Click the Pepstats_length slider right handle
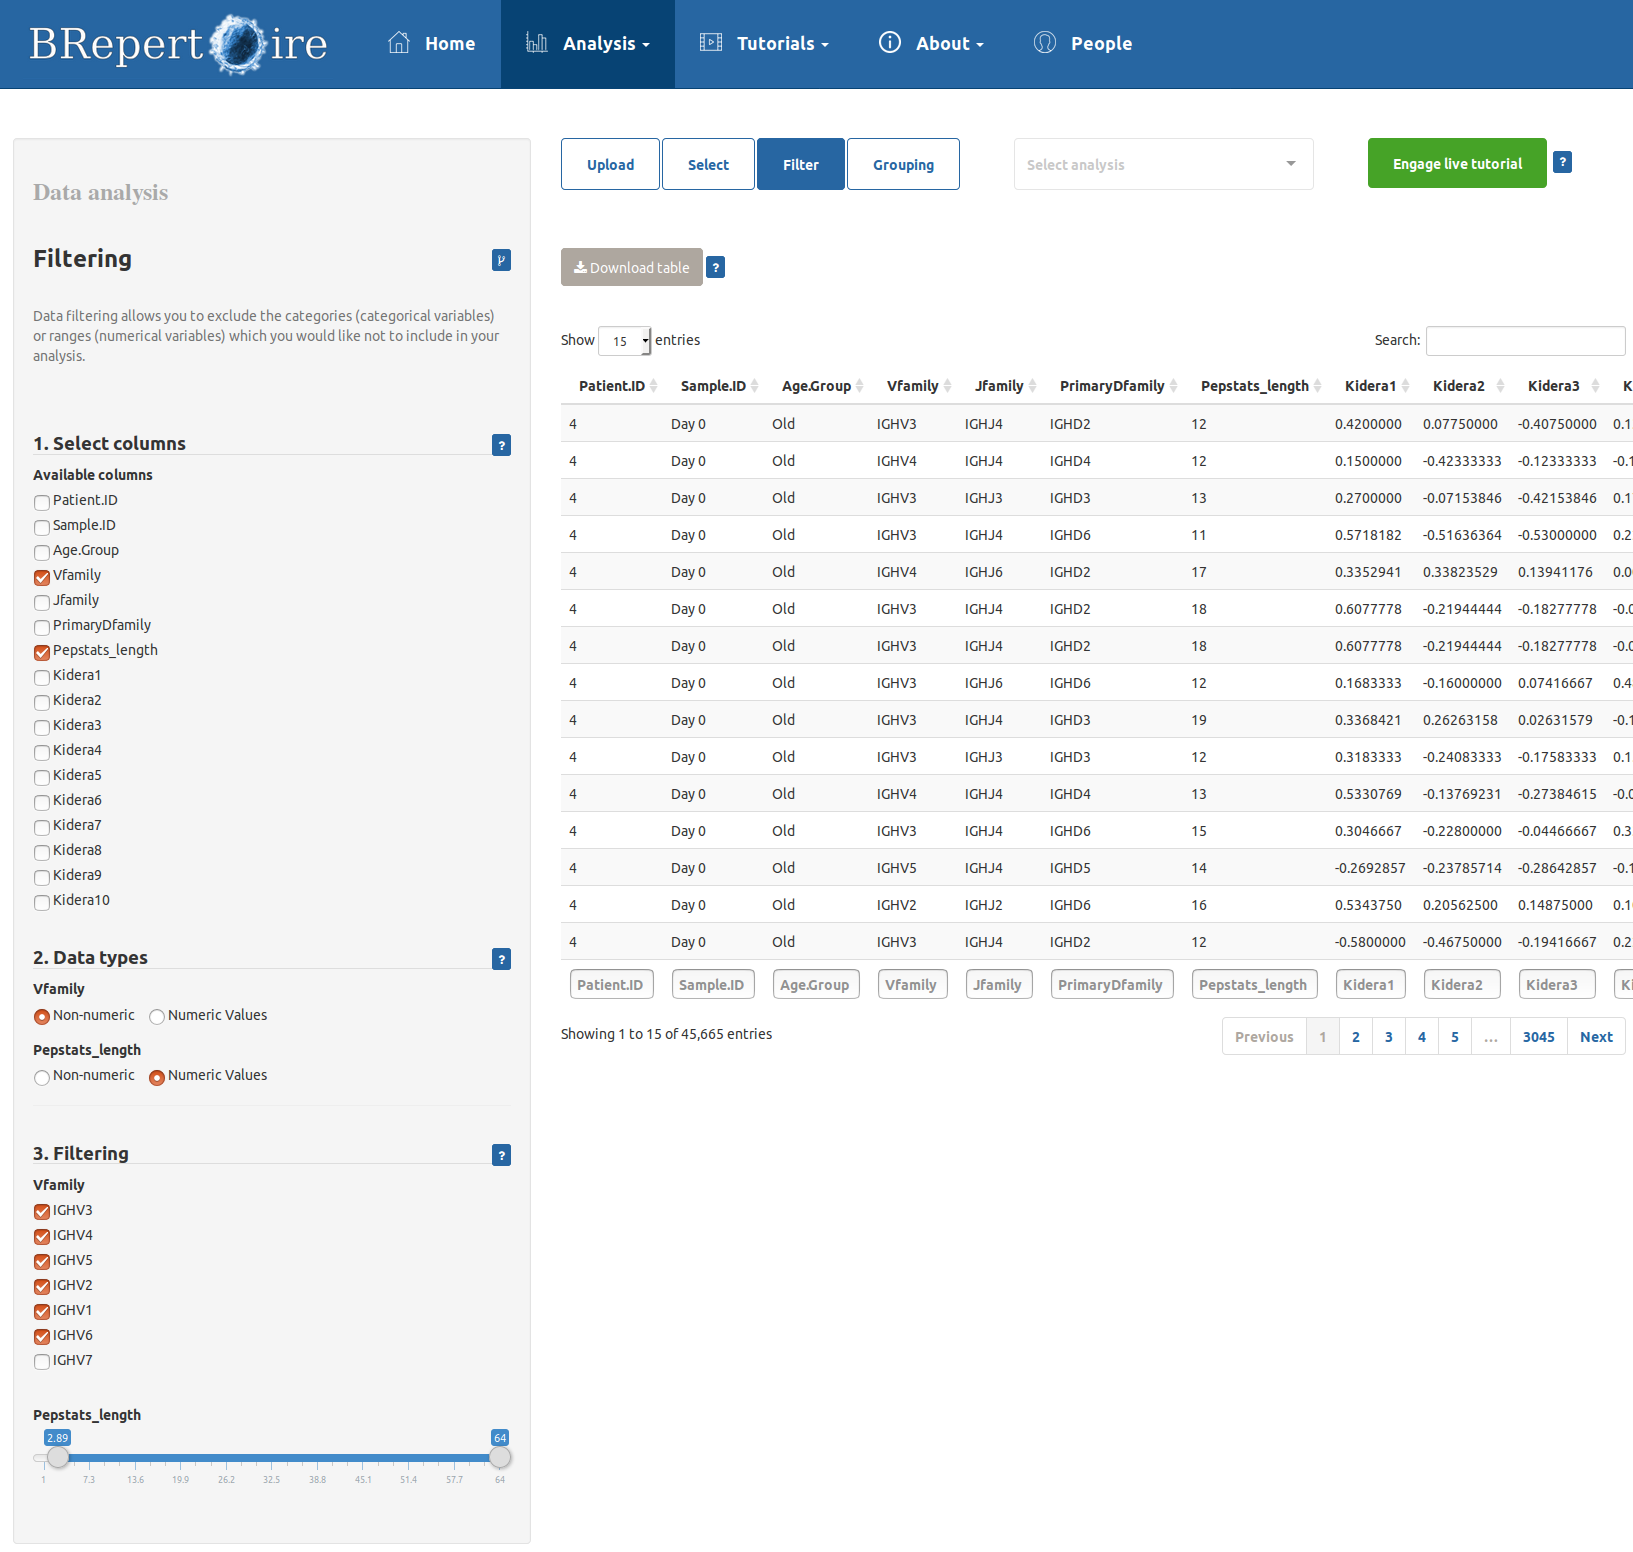The image size is (1633, 1552). [500, 1457]
